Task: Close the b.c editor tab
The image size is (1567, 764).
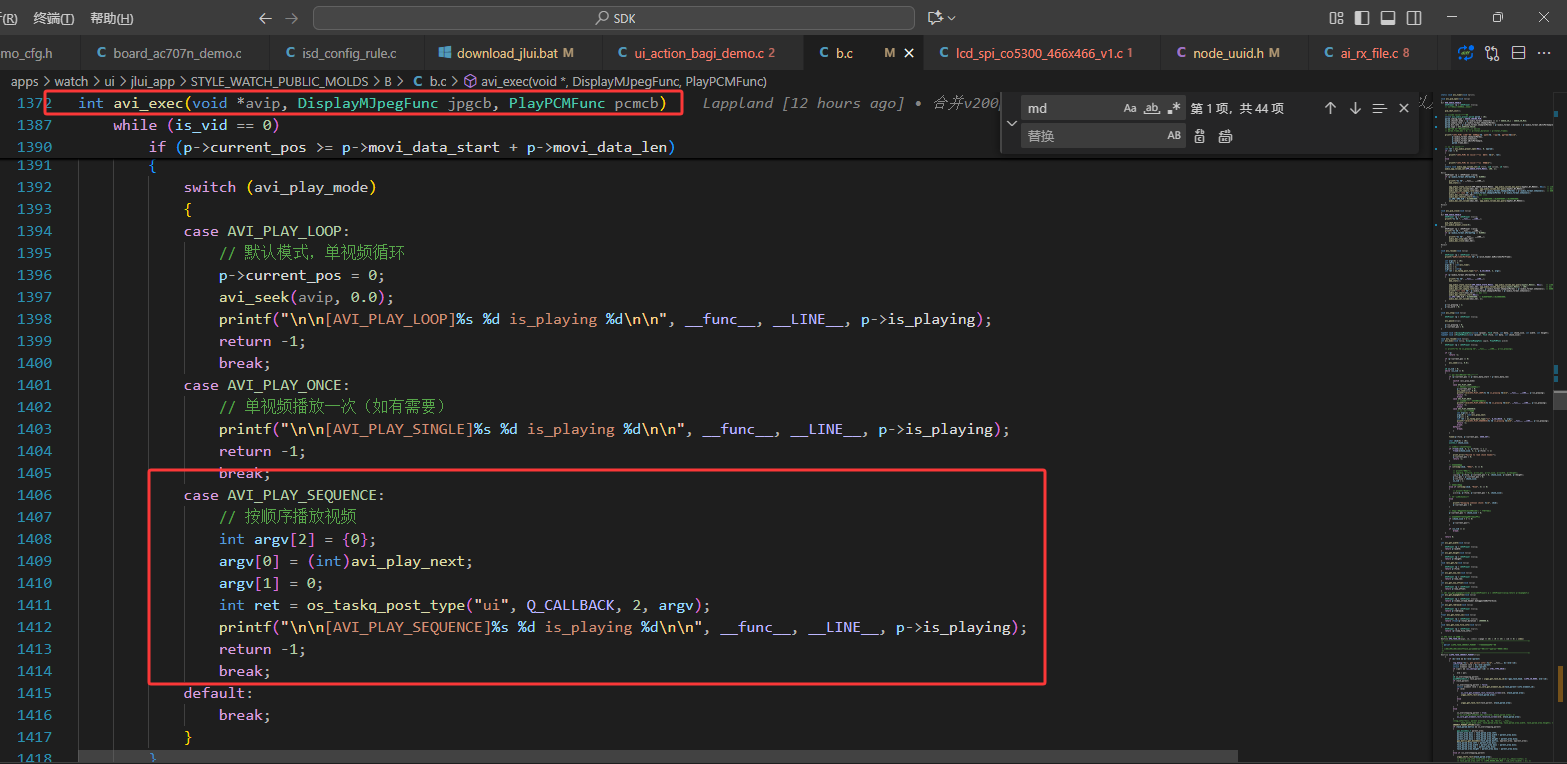Action: pos(909,53)
